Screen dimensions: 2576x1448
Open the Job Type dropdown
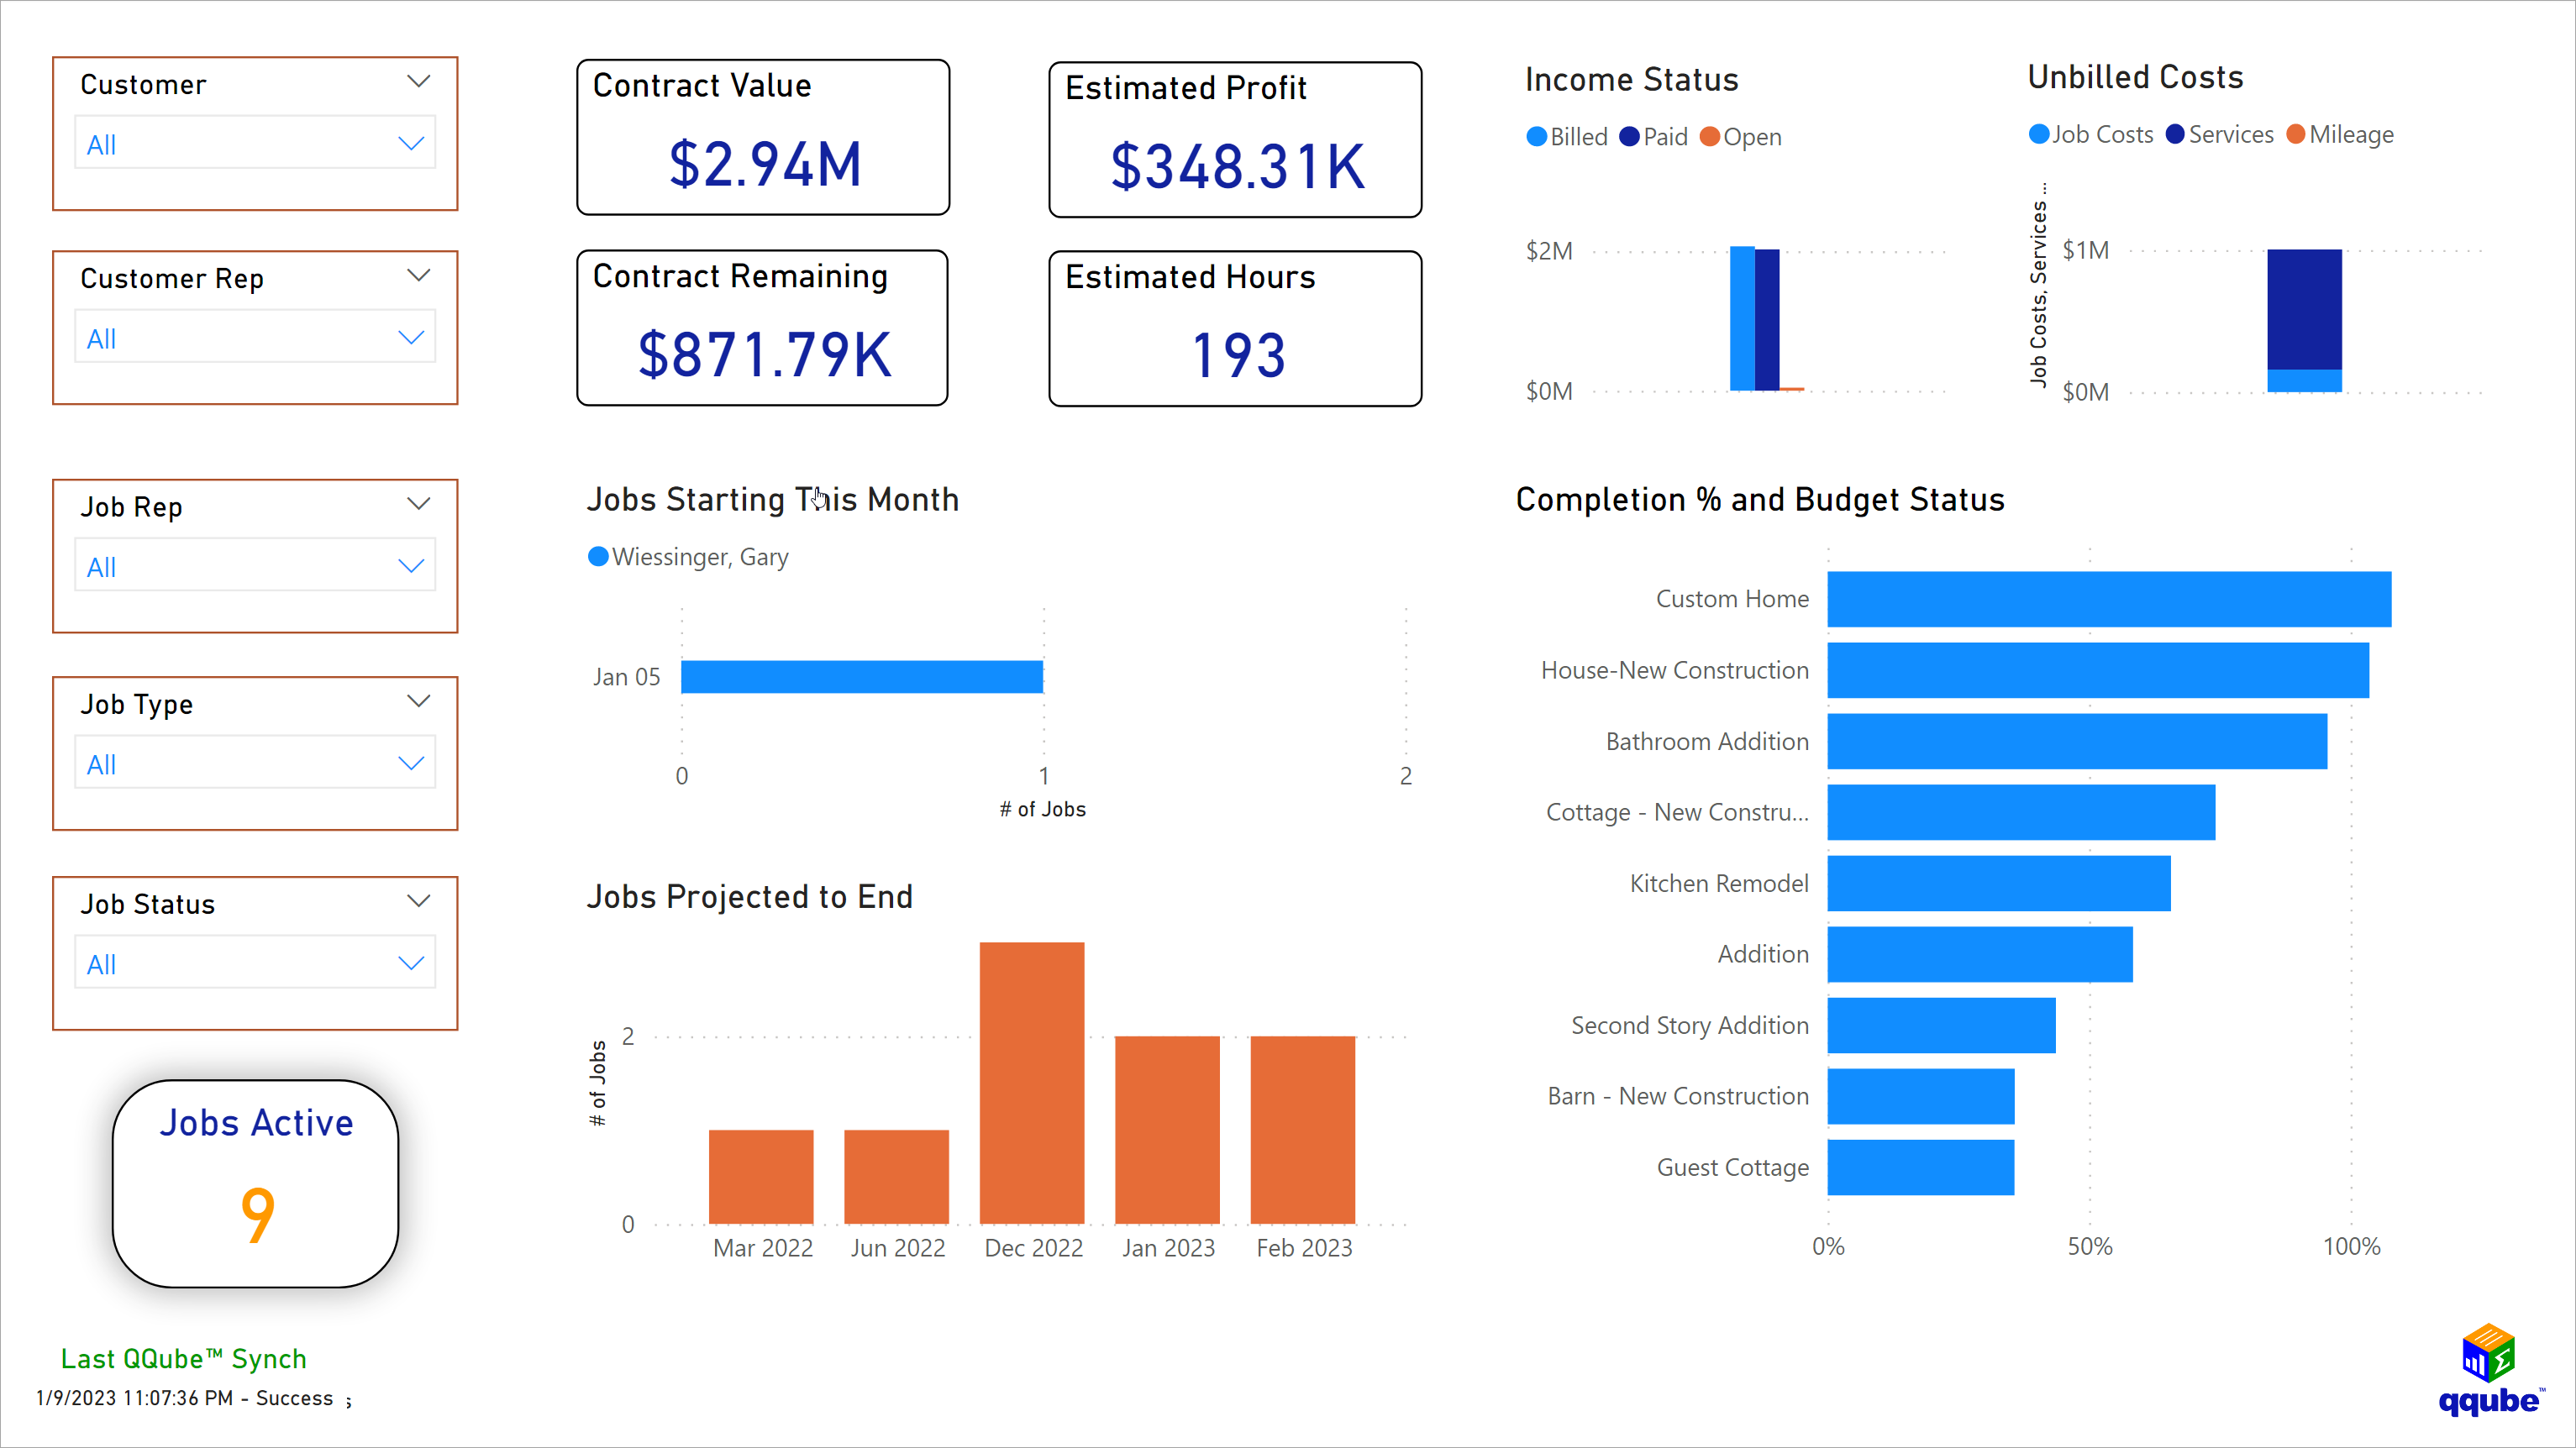click(x=410, y=763)
